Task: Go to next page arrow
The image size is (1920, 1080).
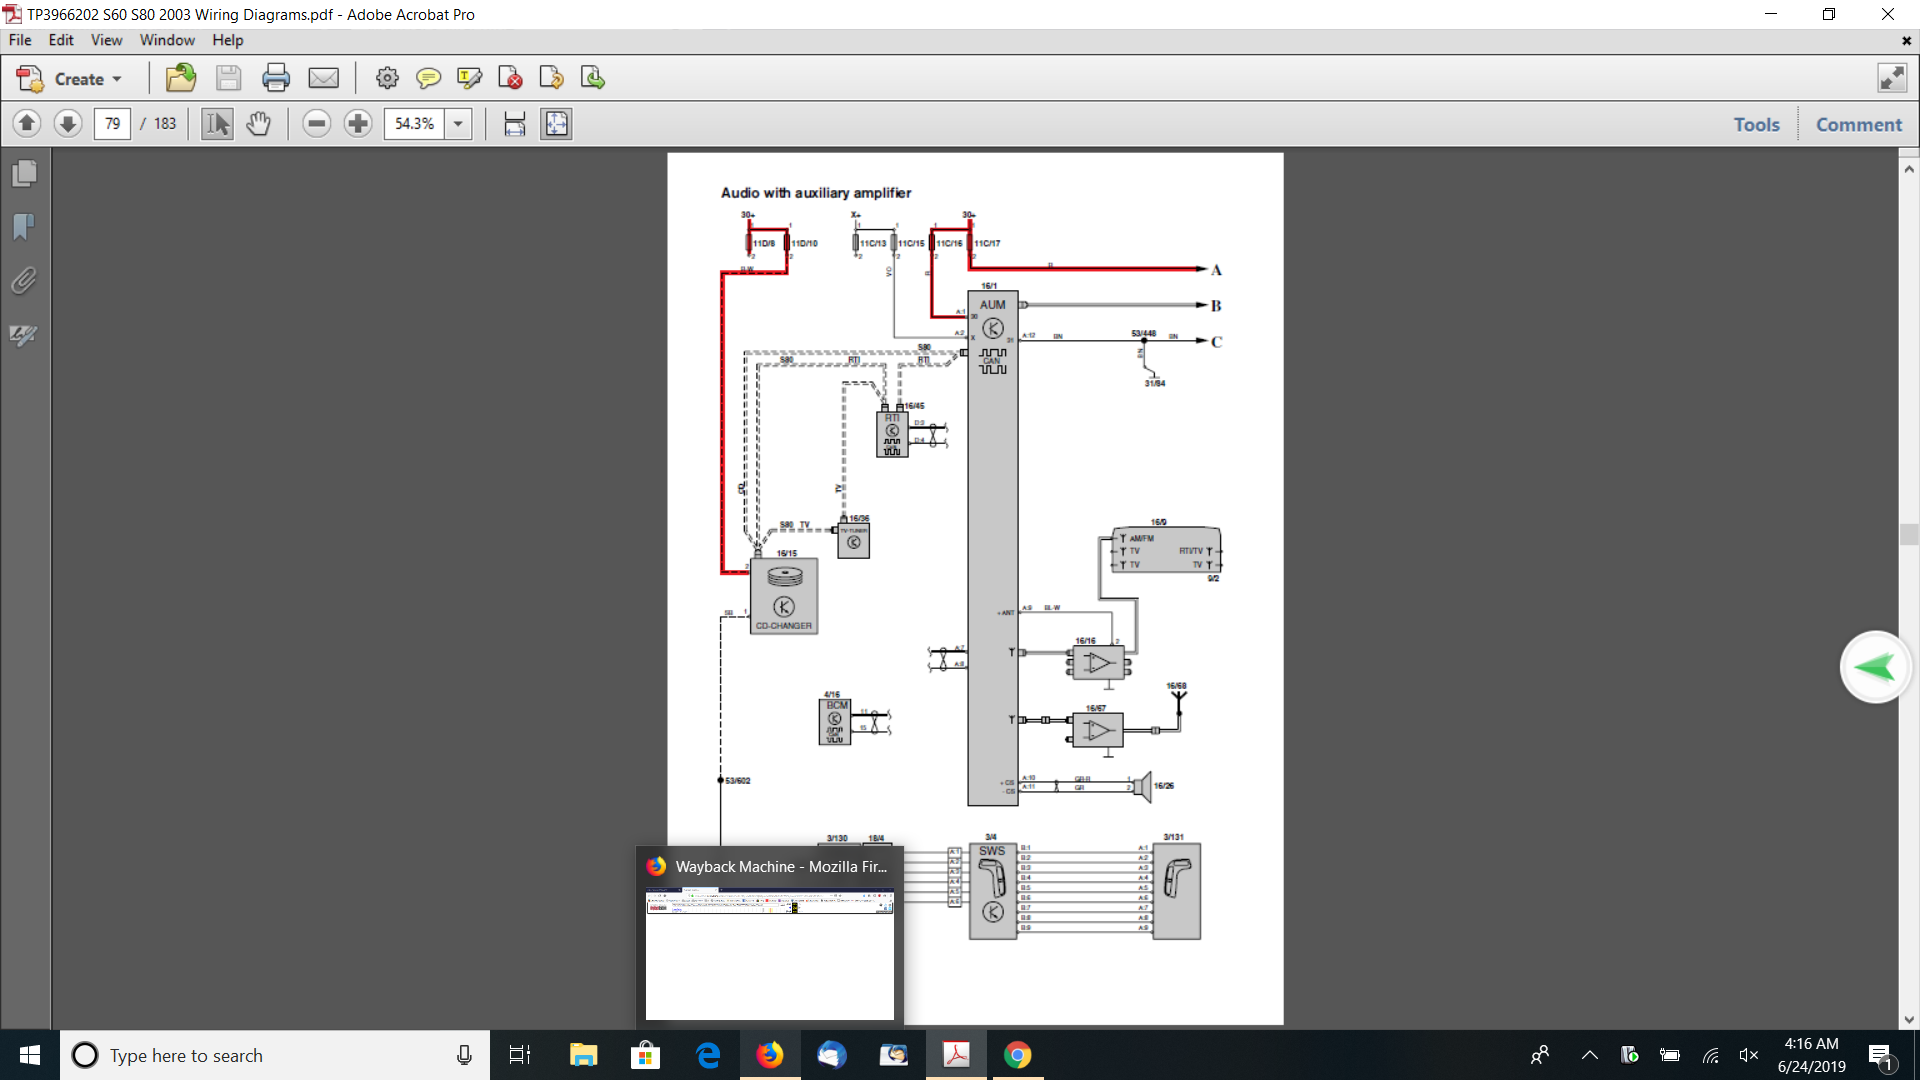Action: click(68, 124)
